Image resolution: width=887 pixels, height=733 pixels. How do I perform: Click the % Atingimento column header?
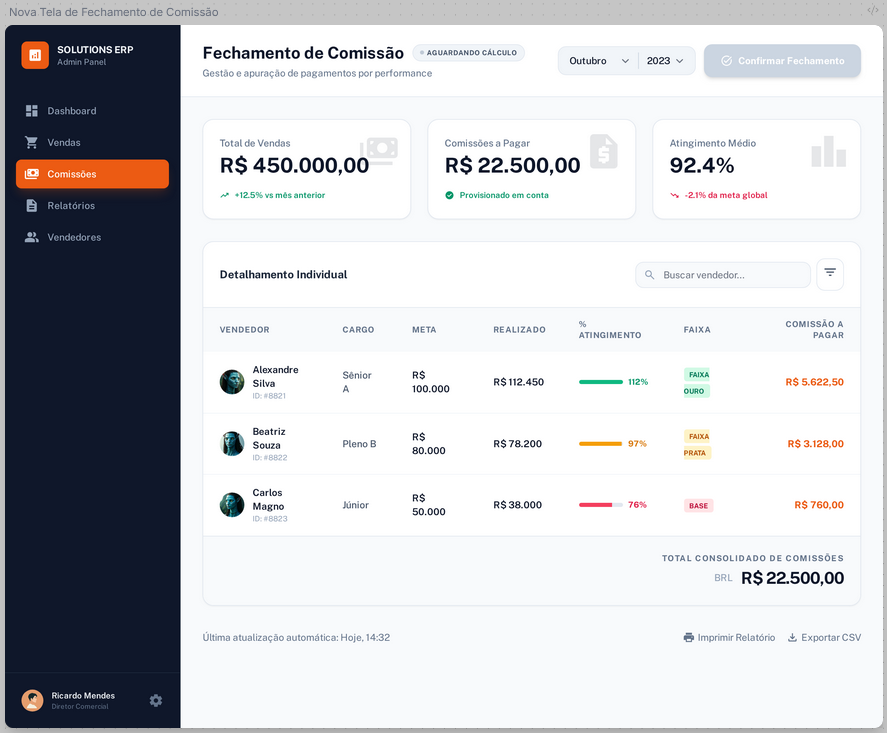tap(610, 330)
